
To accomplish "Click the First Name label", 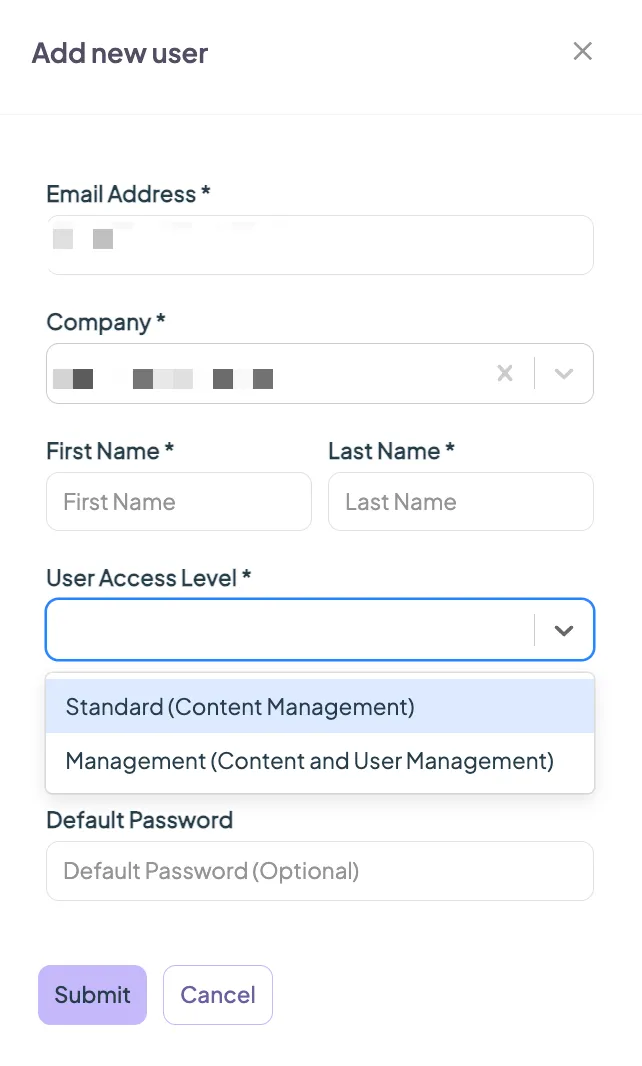I will pyautogui.click(x=109, y=451).
